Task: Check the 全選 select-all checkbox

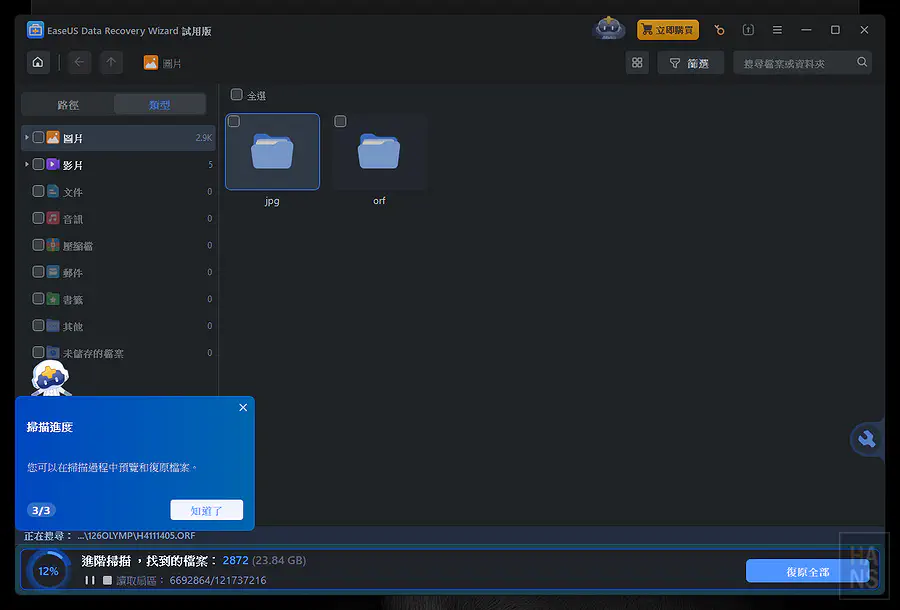Action: (x=237, y=95)
